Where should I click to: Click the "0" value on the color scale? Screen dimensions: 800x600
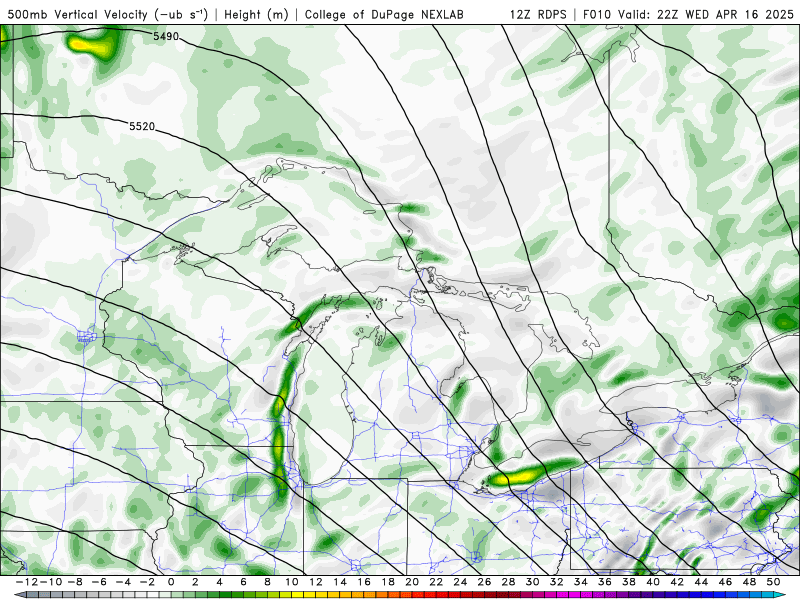171,582
